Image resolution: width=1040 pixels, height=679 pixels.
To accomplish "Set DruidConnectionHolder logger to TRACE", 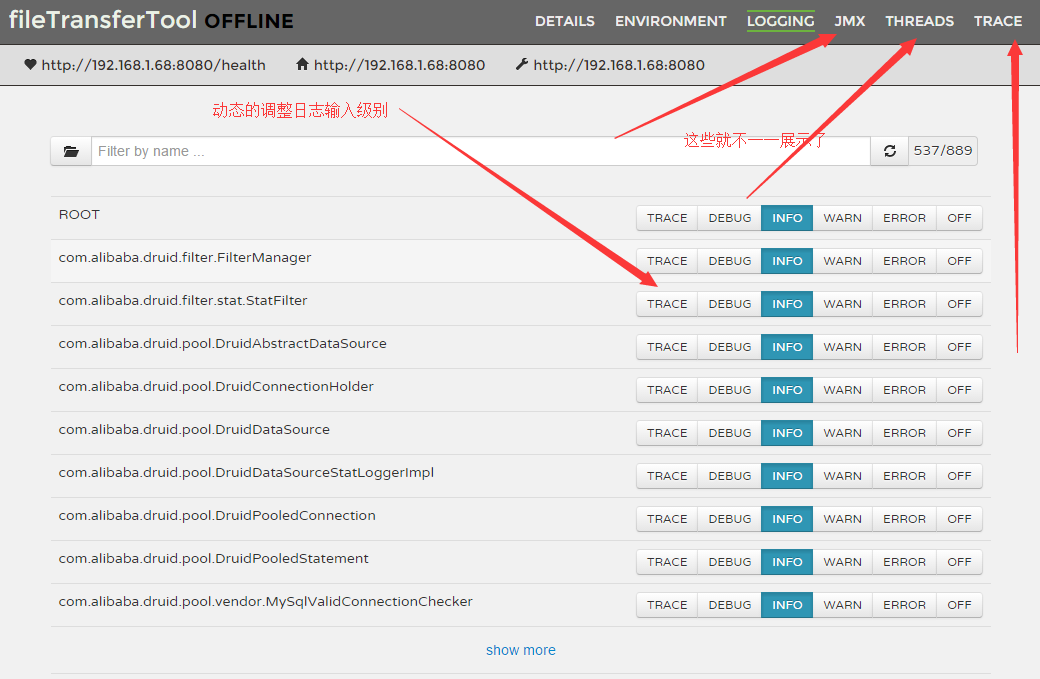I will point(667,390).
